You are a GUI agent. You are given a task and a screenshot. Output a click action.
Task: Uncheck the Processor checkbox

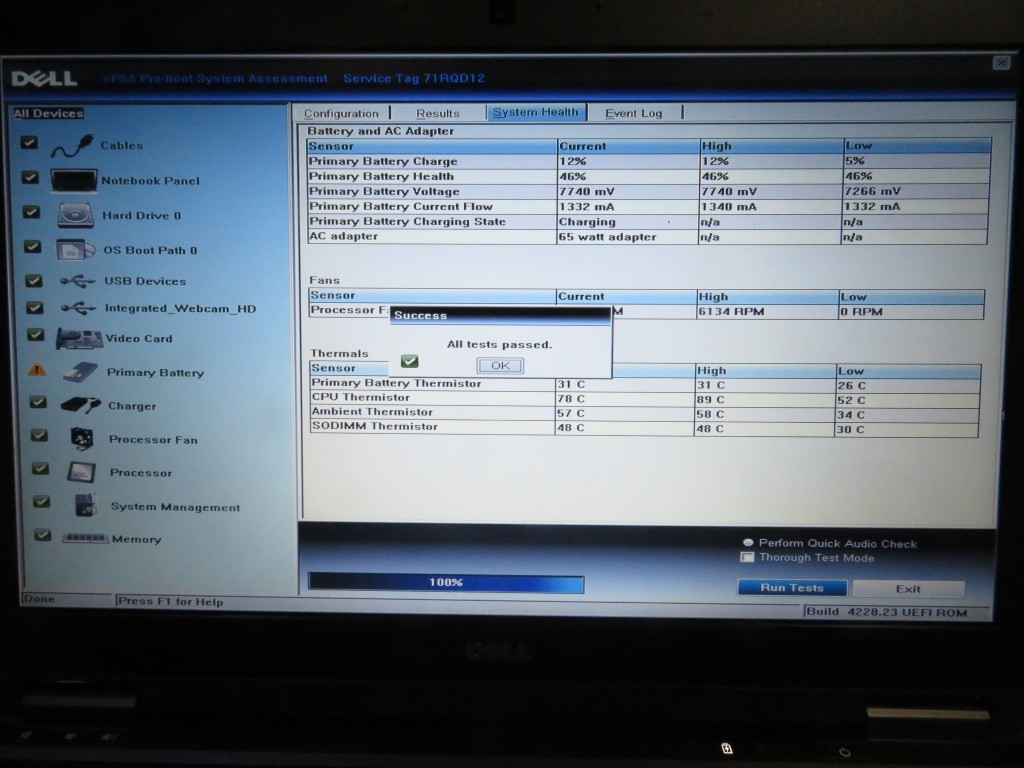[40, 468]
